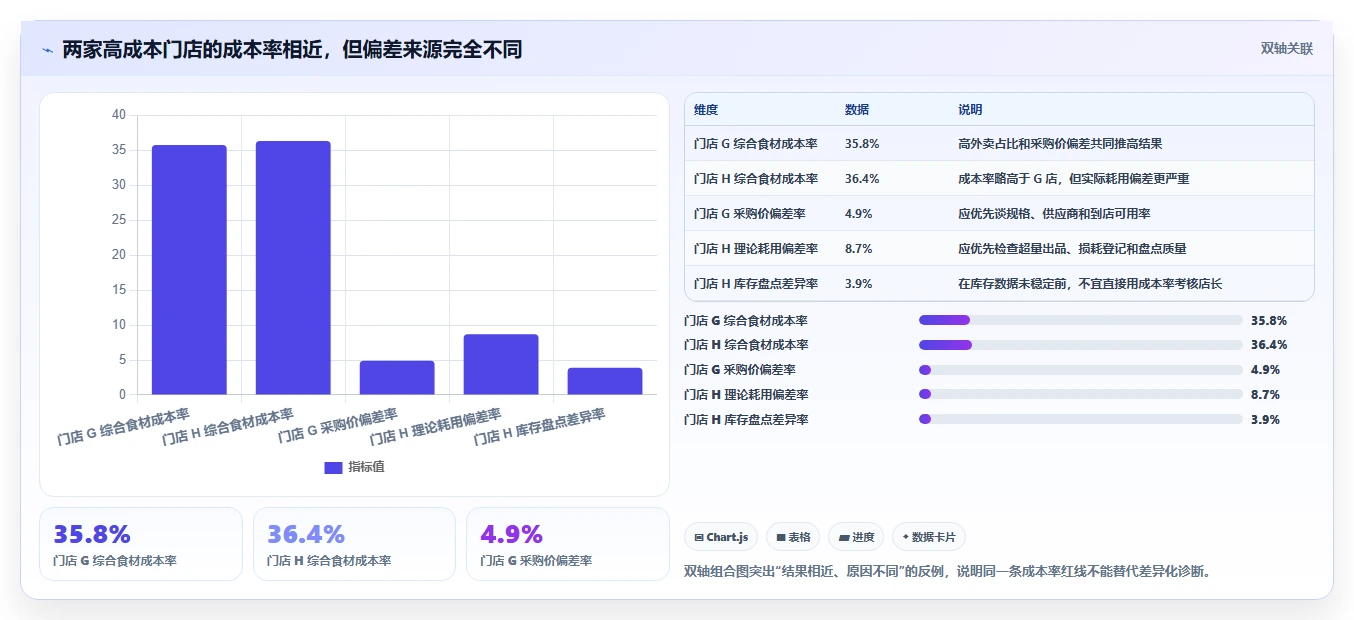Click note 应优先检查超量出品、损耗登记和盘点质量
The width and height of the screenshot is (1354, 620).
pos(1072,249)
